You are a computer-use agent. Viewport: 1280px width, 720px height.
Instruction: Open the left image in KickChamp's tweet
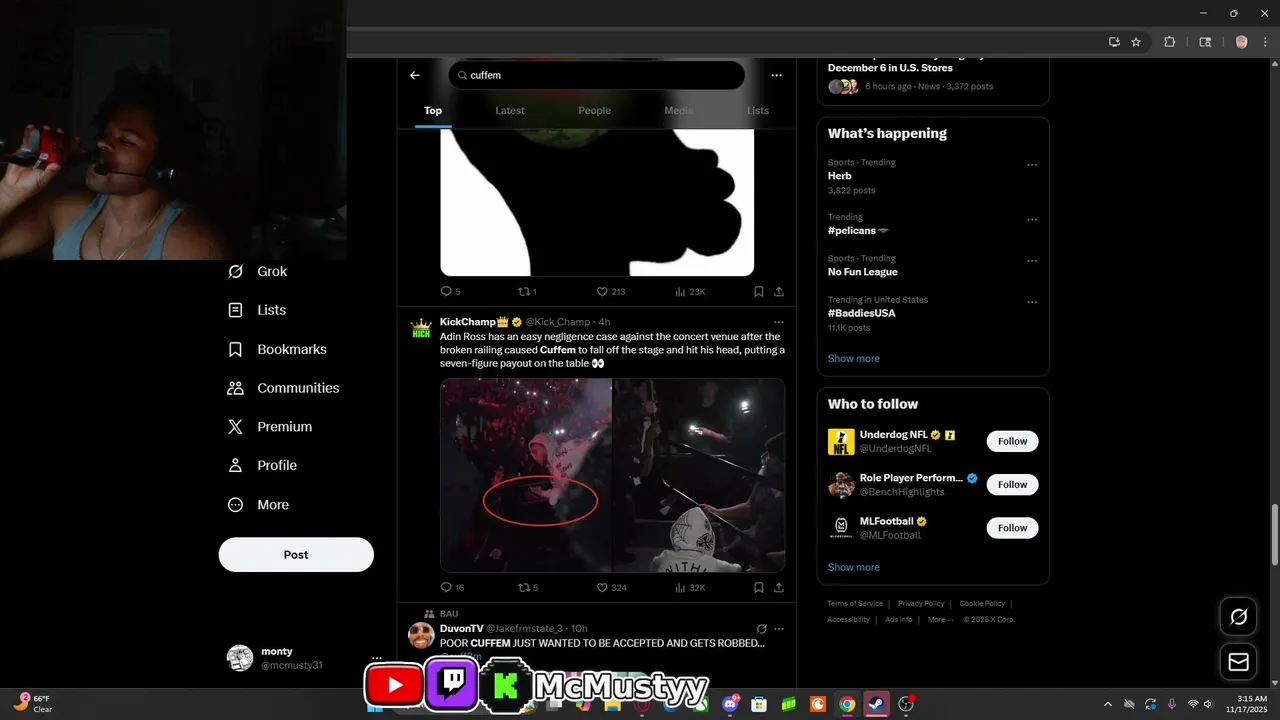(526, 475)
